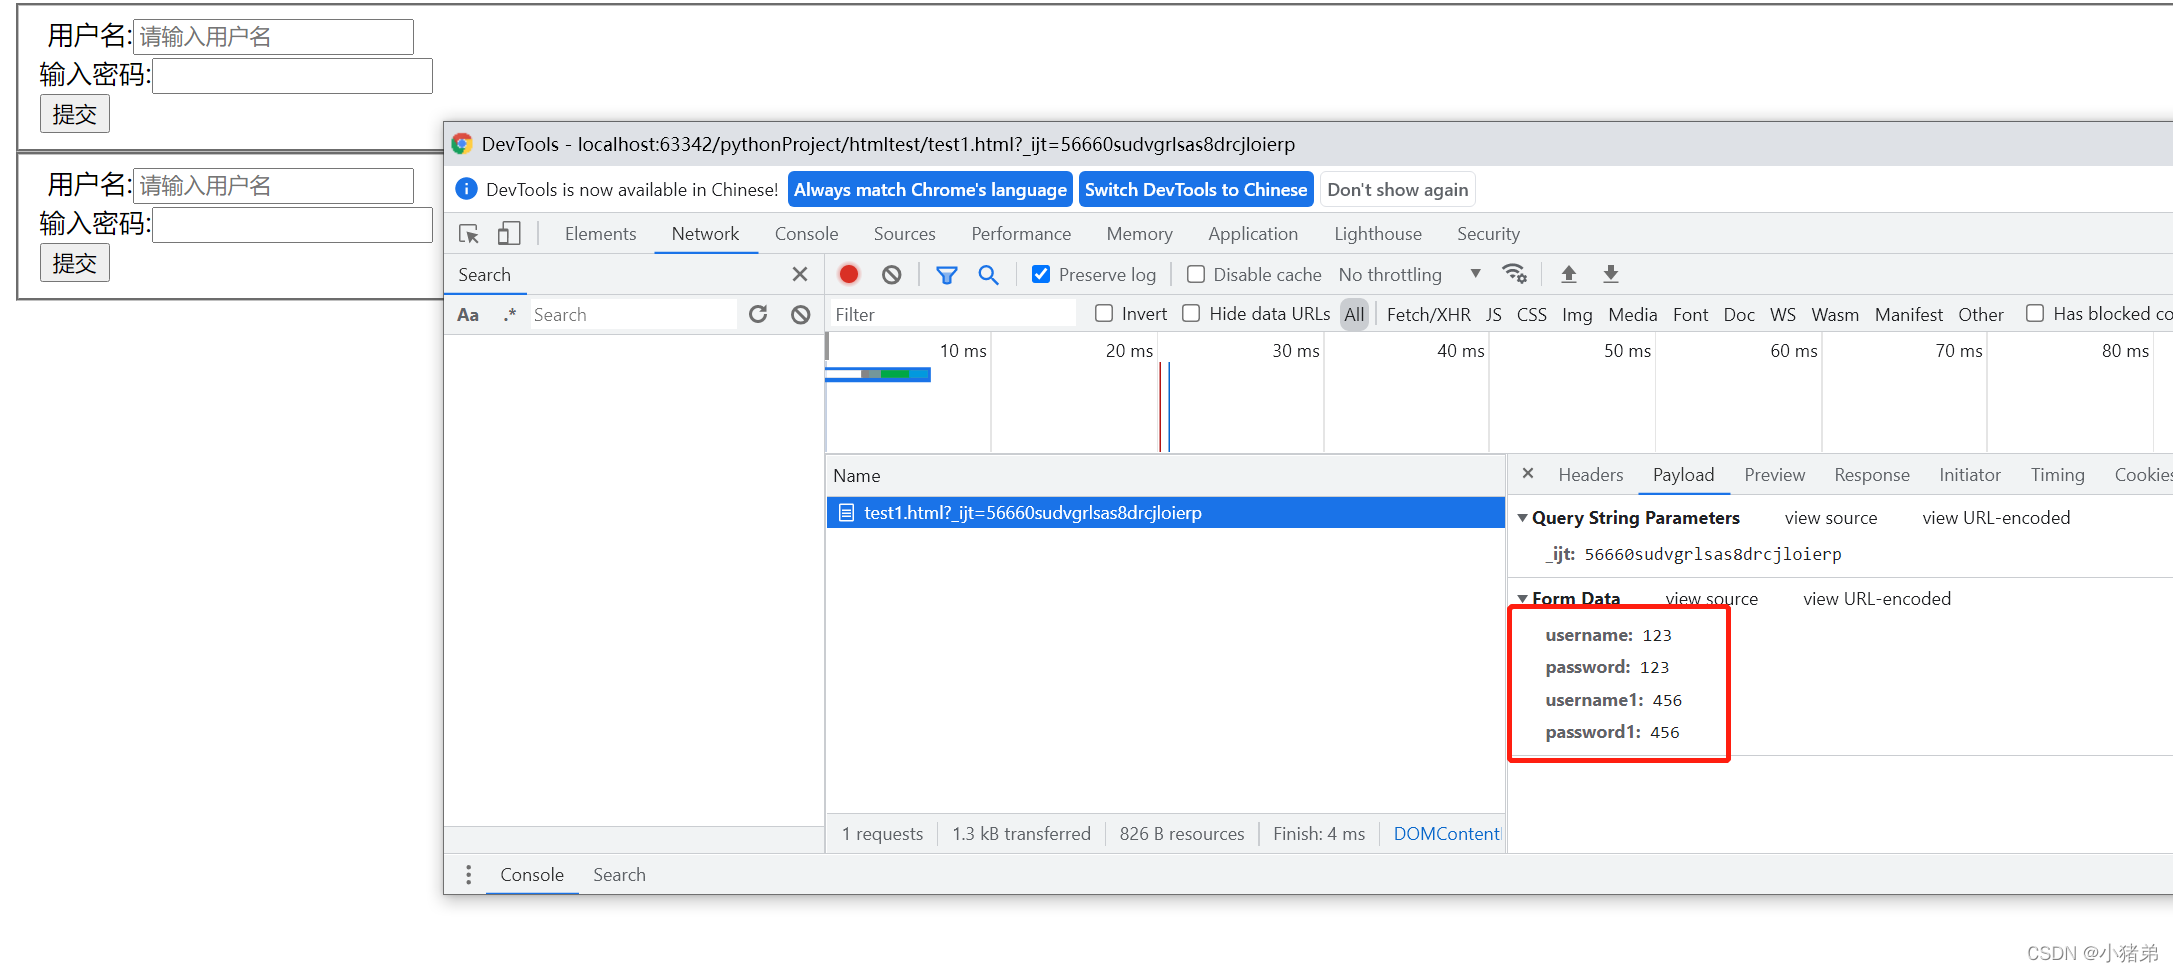Click the Search text input field
The image size is (2173, 972).
(x=633, y=315)
